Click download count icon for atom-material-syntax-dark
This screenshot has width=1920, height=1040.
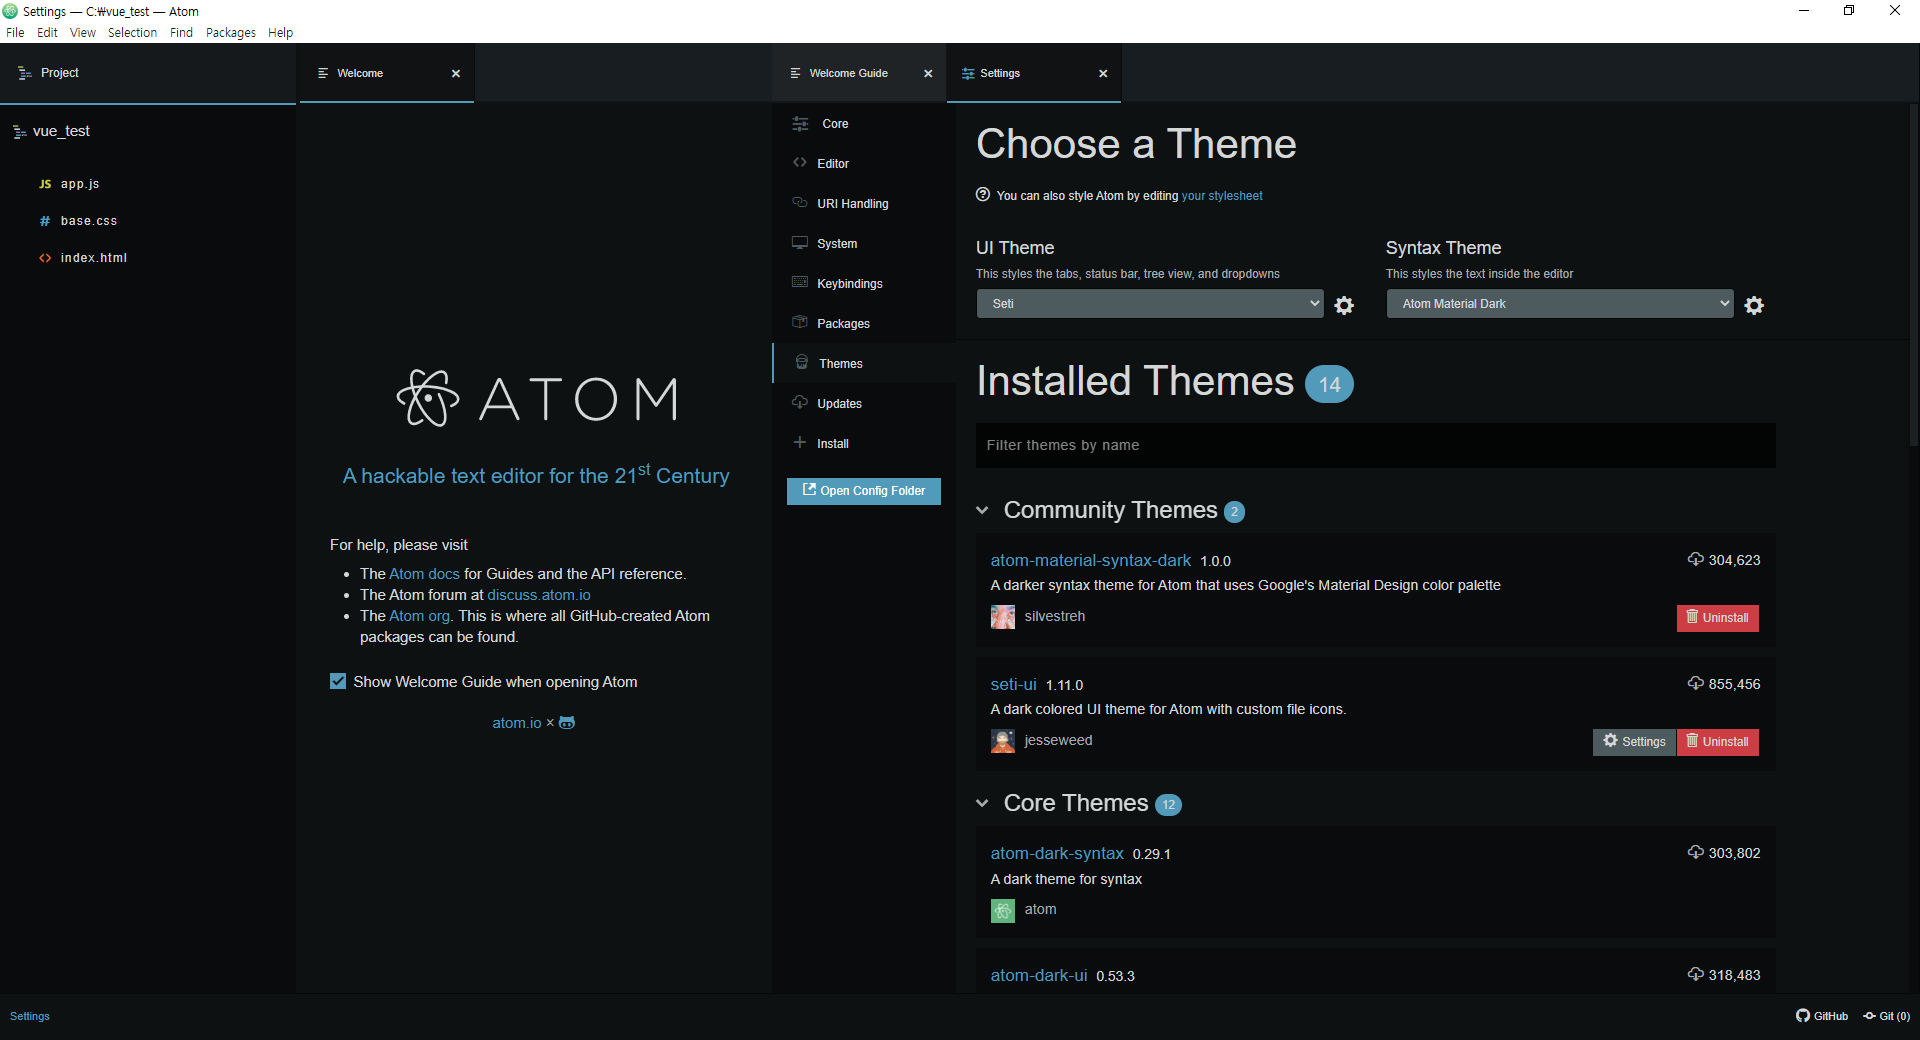1696,560
